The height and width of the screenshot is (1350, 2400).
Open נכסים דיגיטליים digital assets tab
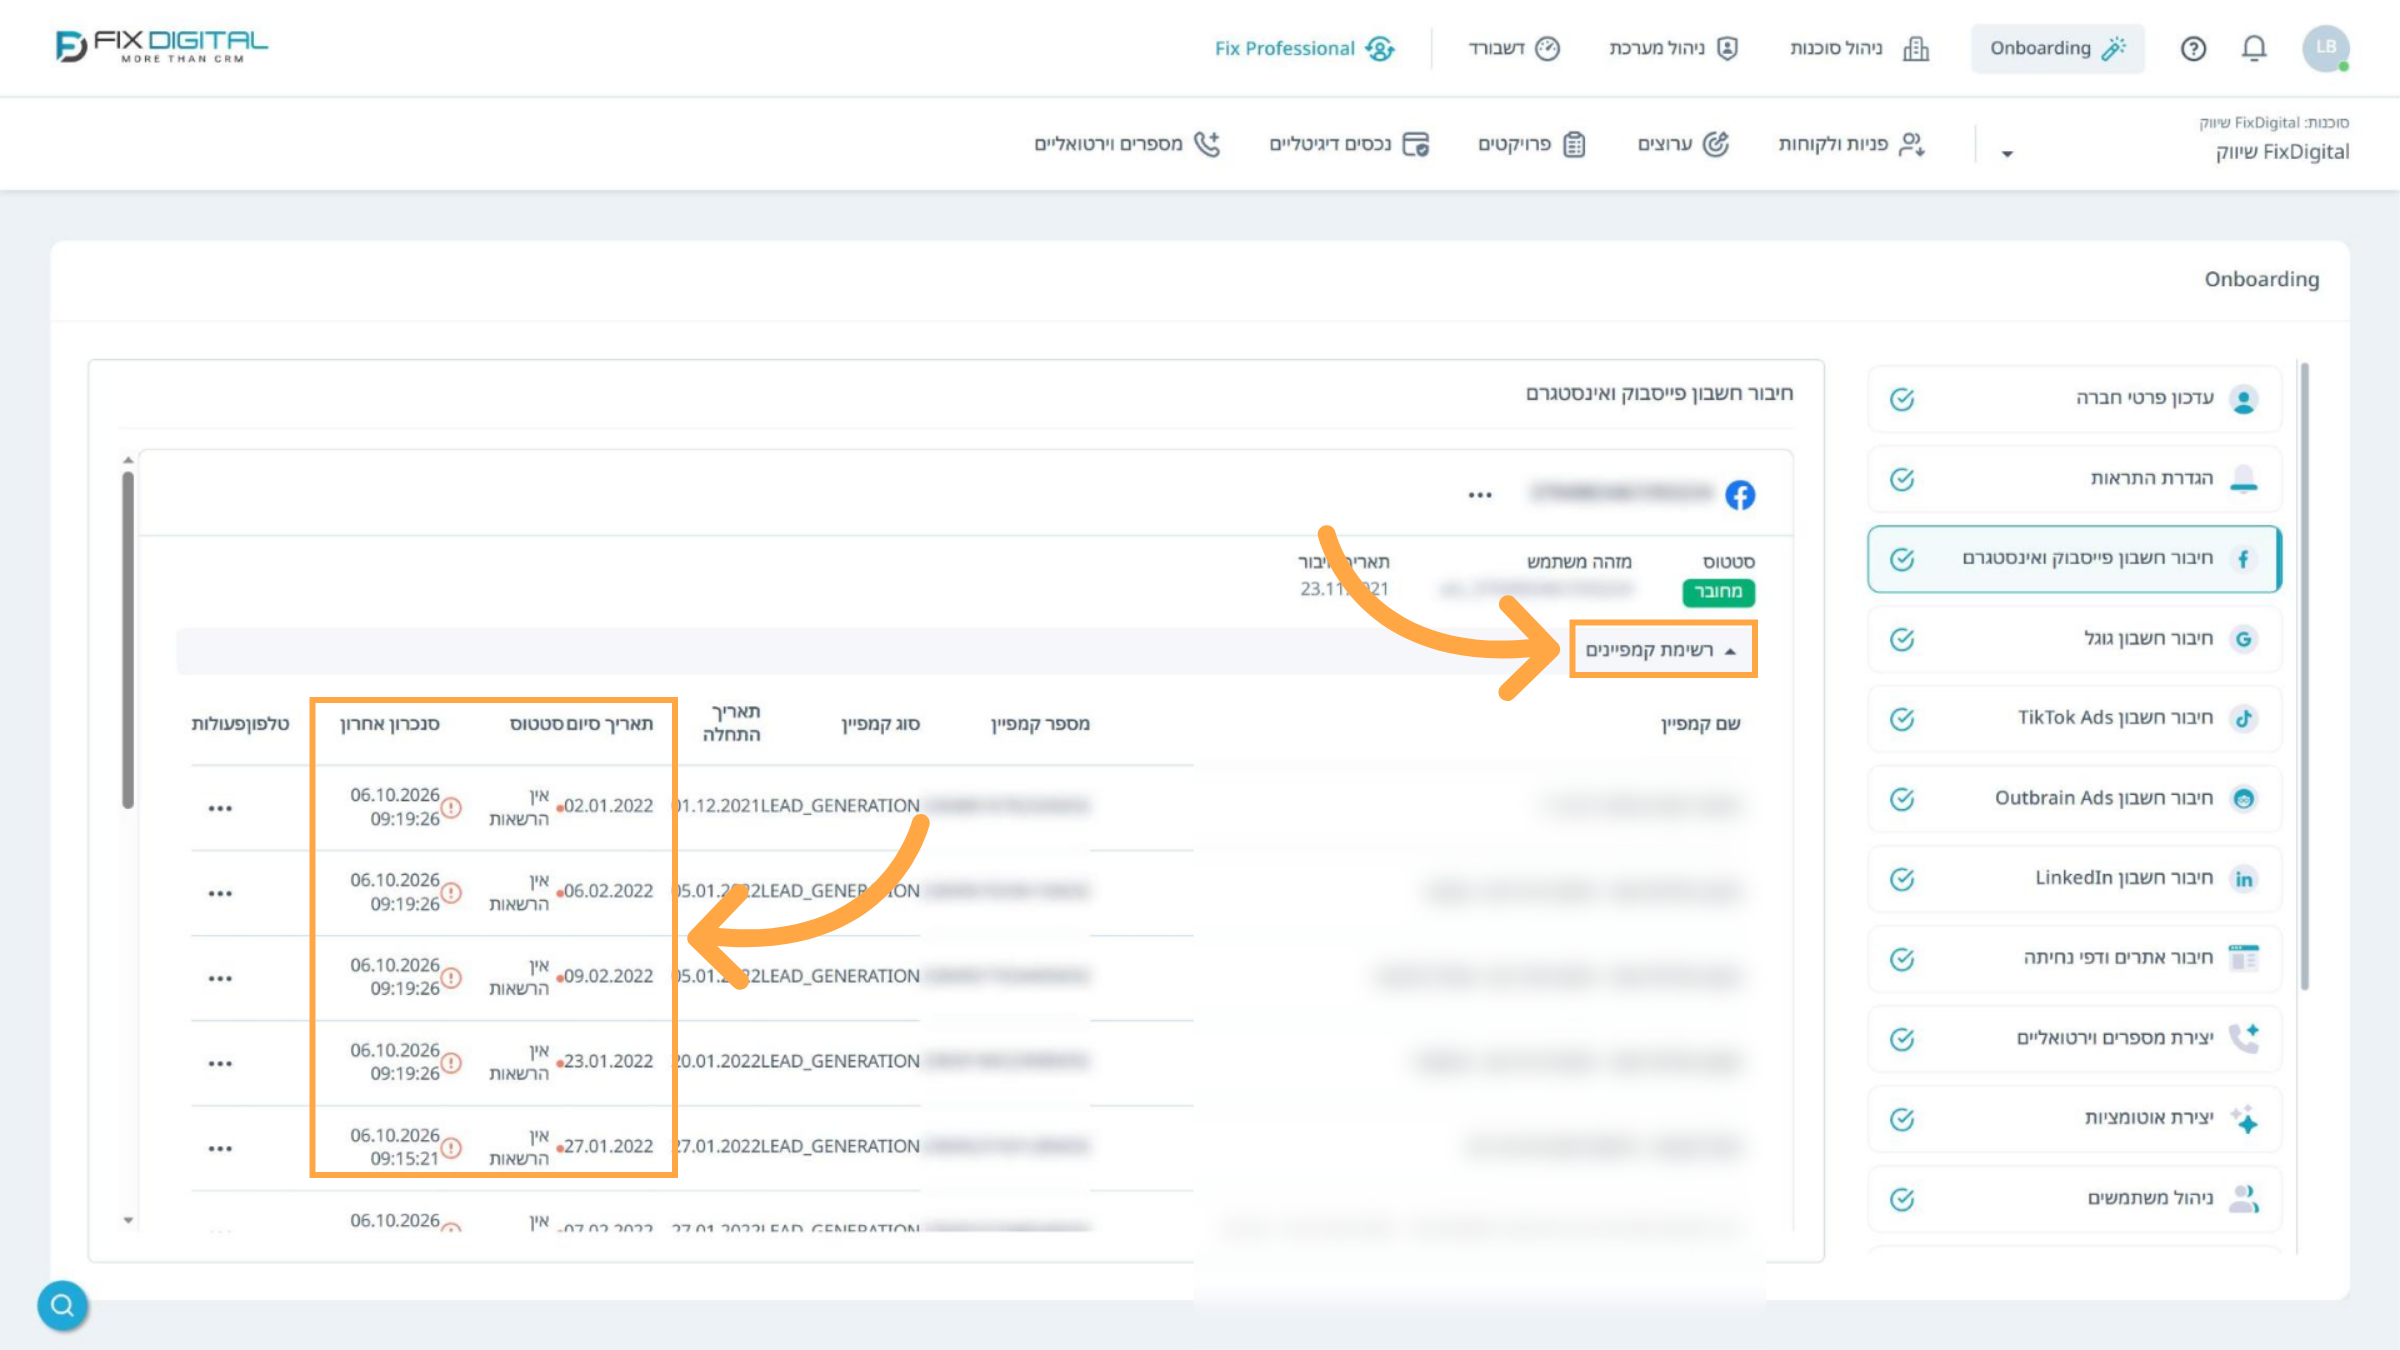(x=1349, y=144)
